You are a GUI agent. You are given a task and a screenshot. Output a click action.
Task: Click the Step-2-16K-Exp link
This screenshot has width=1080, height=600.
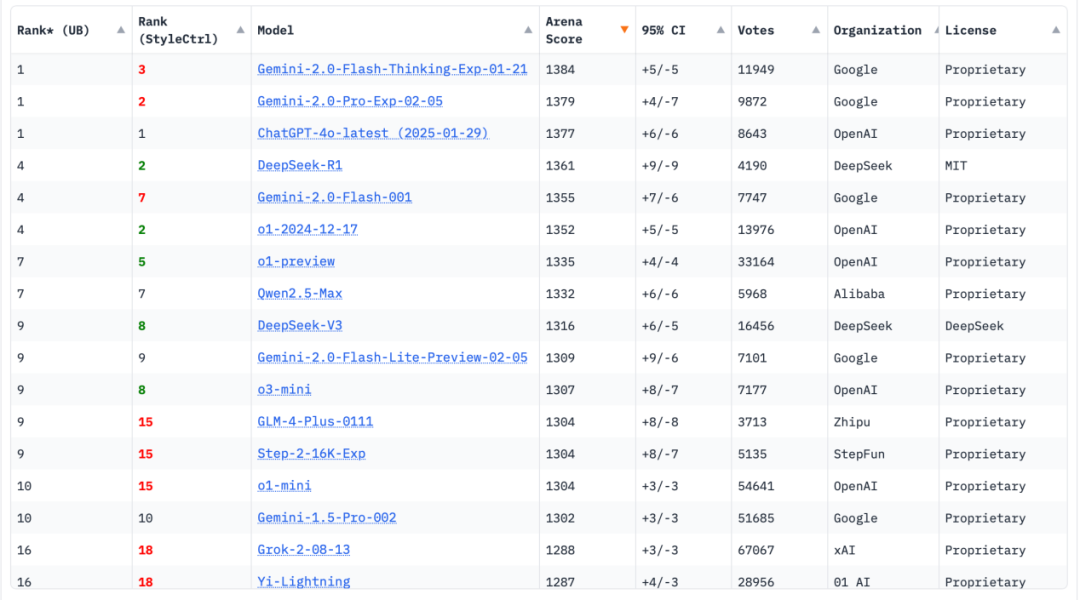(x=311, y=454)
